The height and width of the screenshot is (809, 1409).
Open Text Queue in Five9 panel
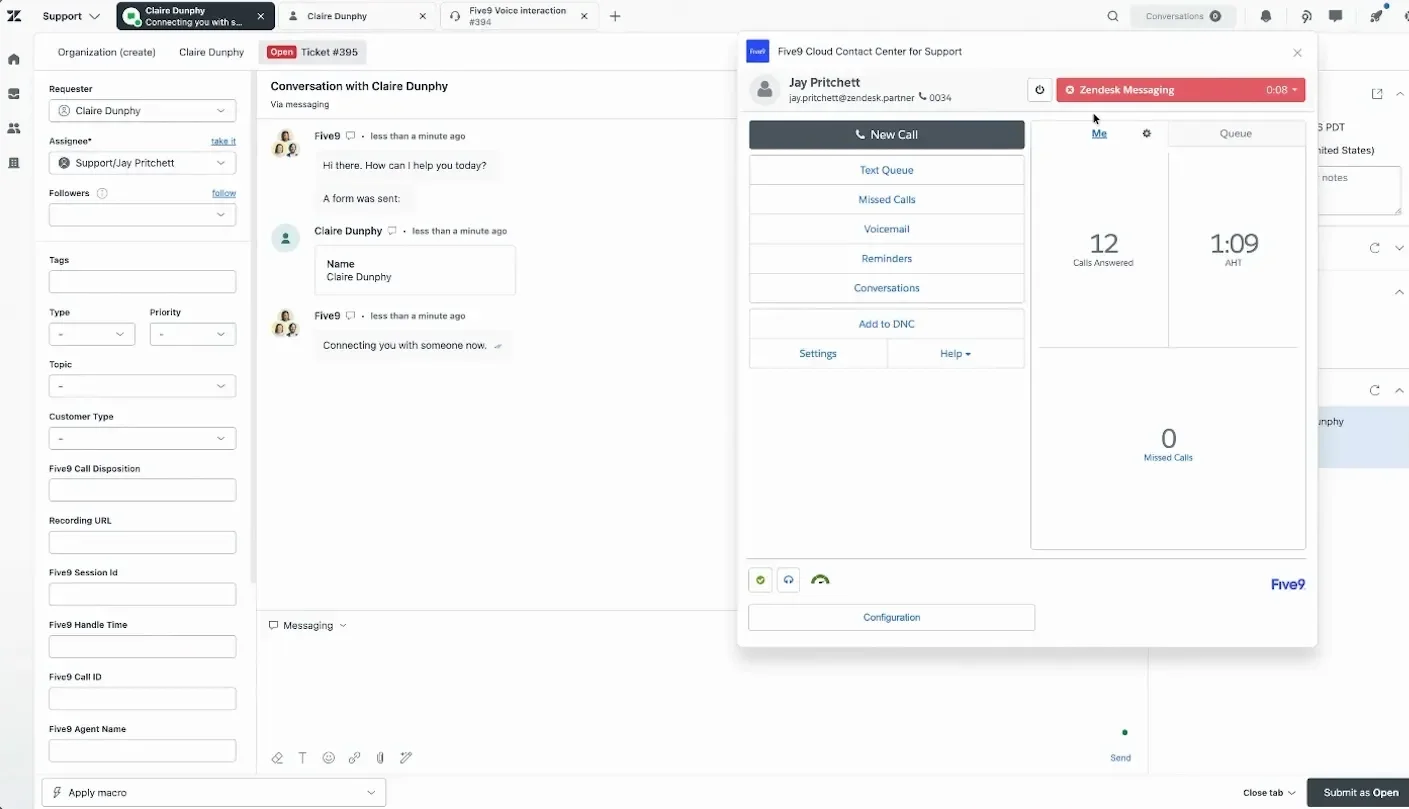pyautogui.click(x=887, y=170)
